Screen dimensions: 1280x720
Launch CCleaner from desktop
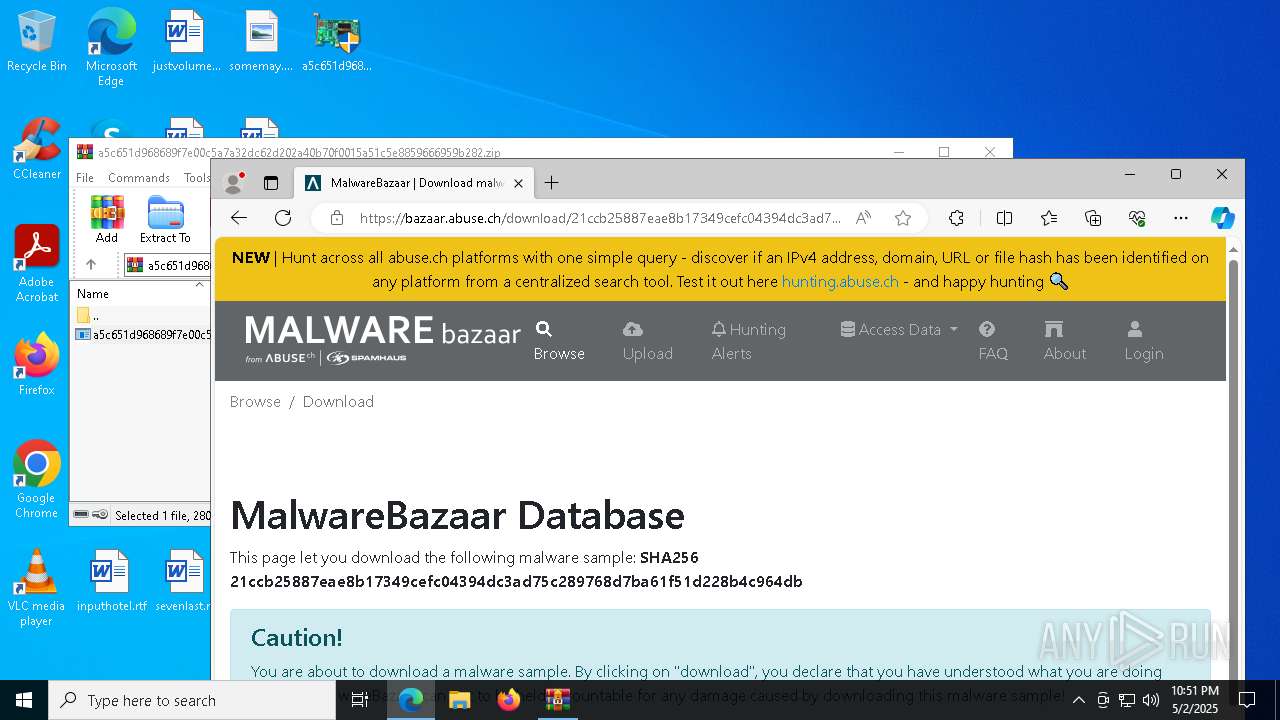pyautogui.click(x=37, y=148)
